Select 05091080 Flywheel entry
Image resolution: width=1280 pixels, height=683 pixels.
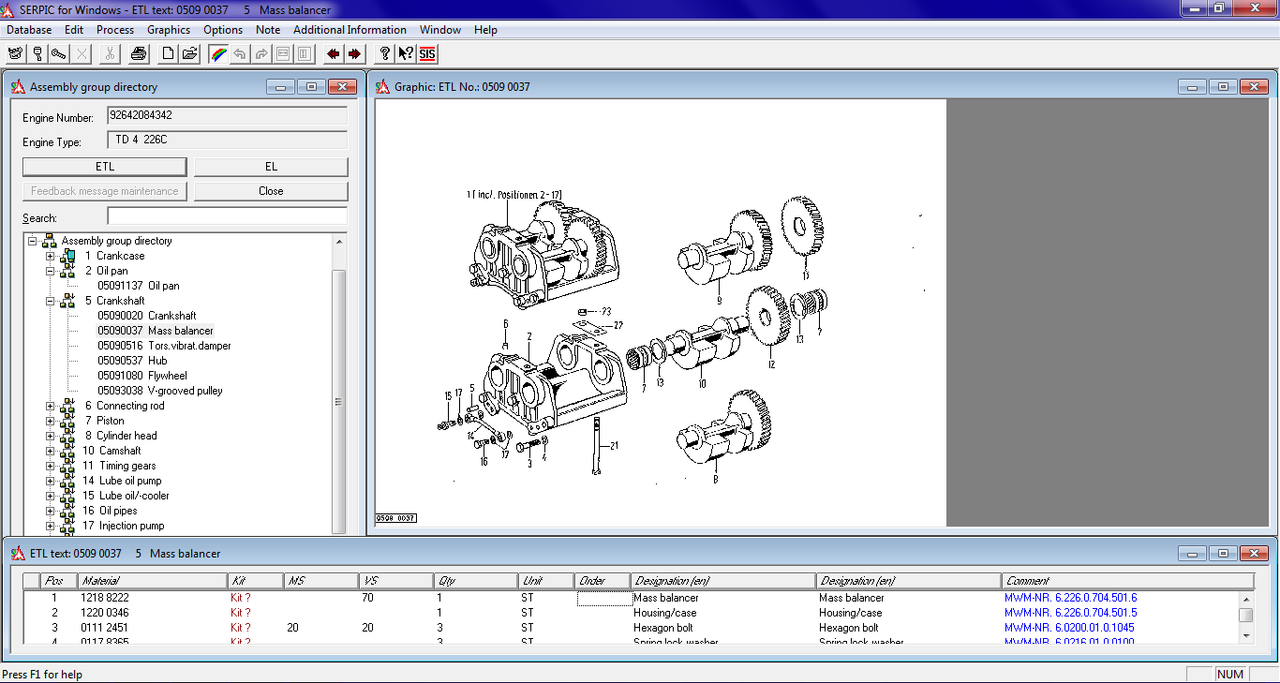coord(142,376)
